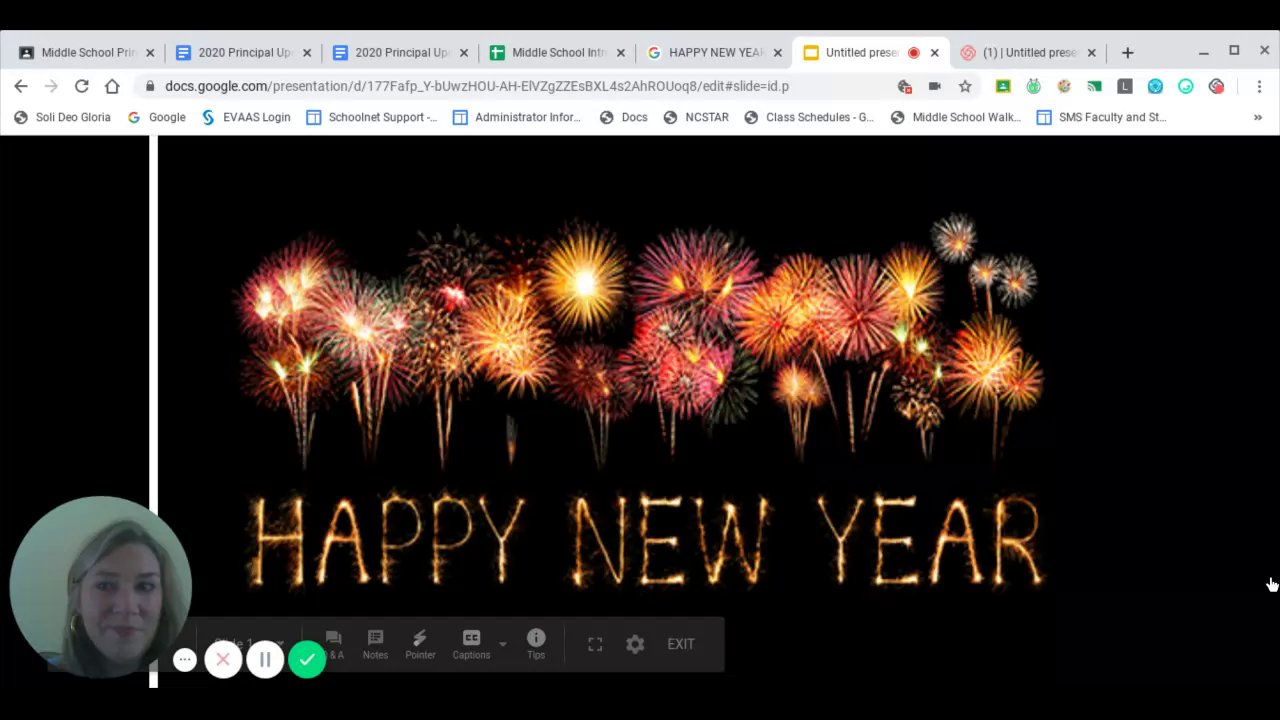This screenshot has width=1280, height=720.
Task: Open the EVAAS Login bookmark
Action: [246, 117]
